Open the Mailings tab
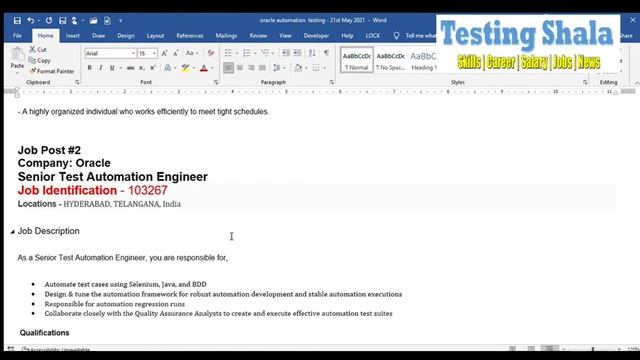The image size is (640, 360). (x=226, y=36)
